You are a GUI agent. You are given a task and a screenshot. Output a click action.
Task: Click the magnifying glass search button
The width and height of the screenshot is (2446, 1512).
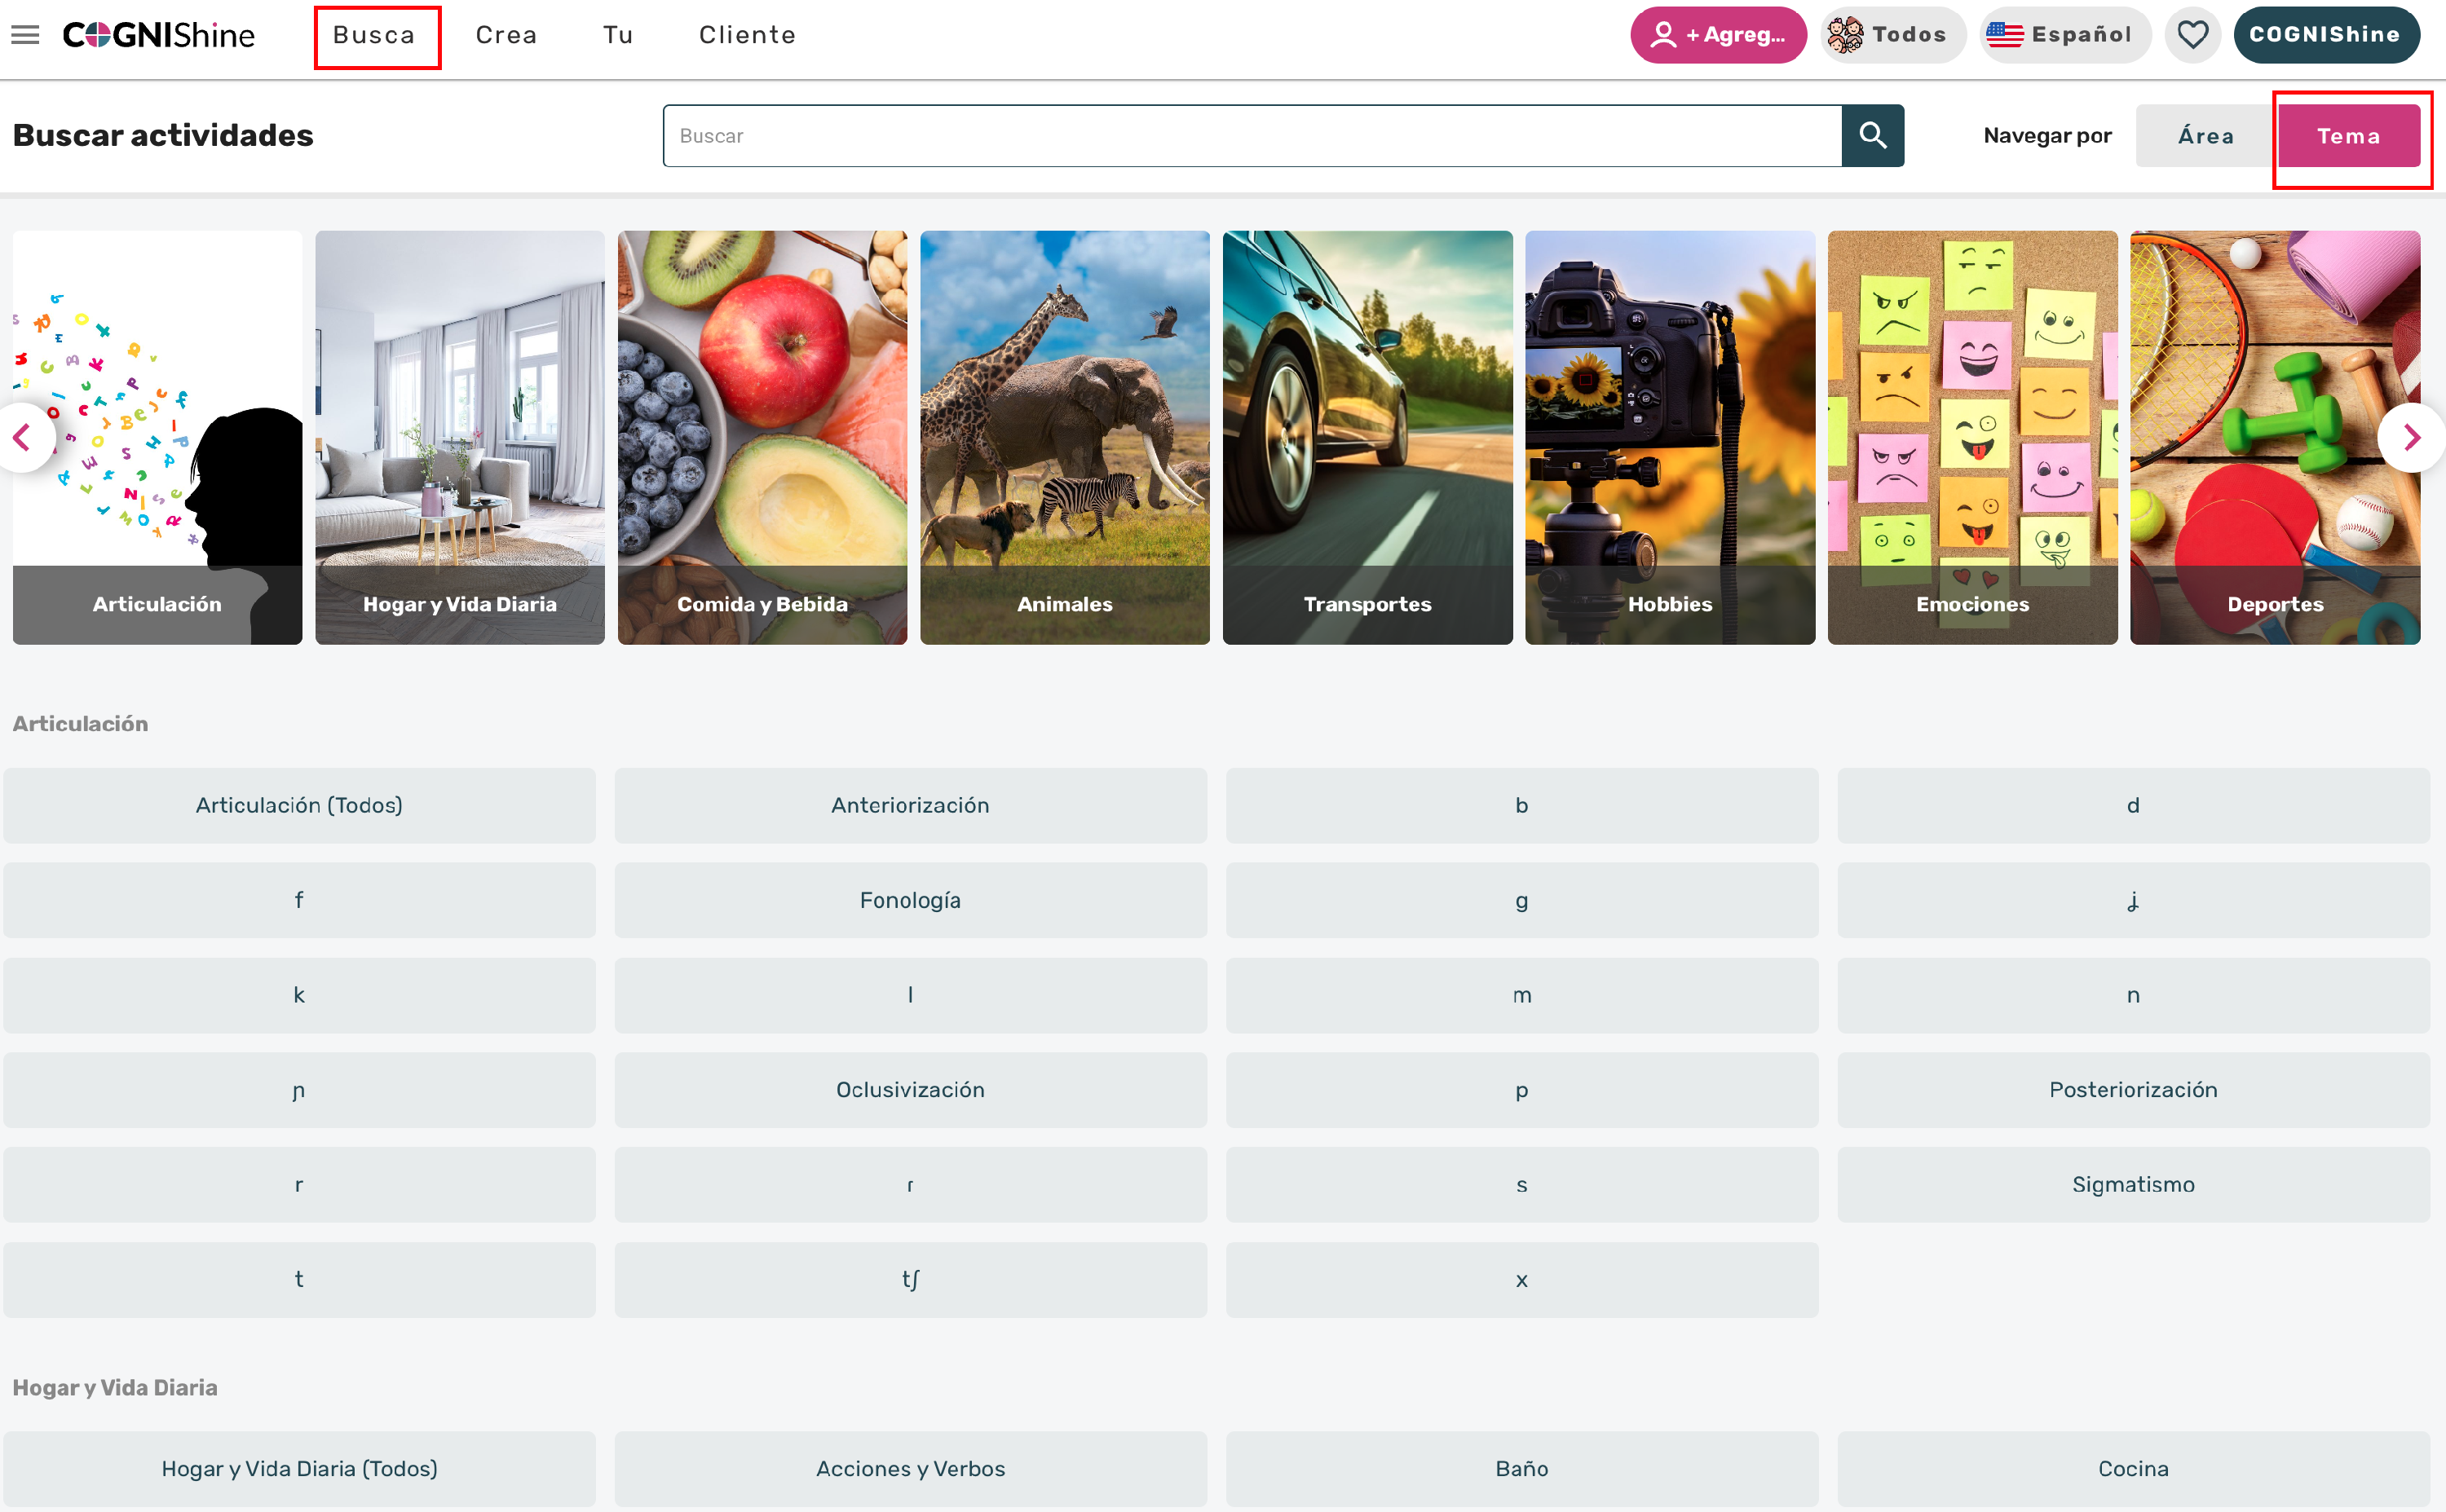(1872, 135)
